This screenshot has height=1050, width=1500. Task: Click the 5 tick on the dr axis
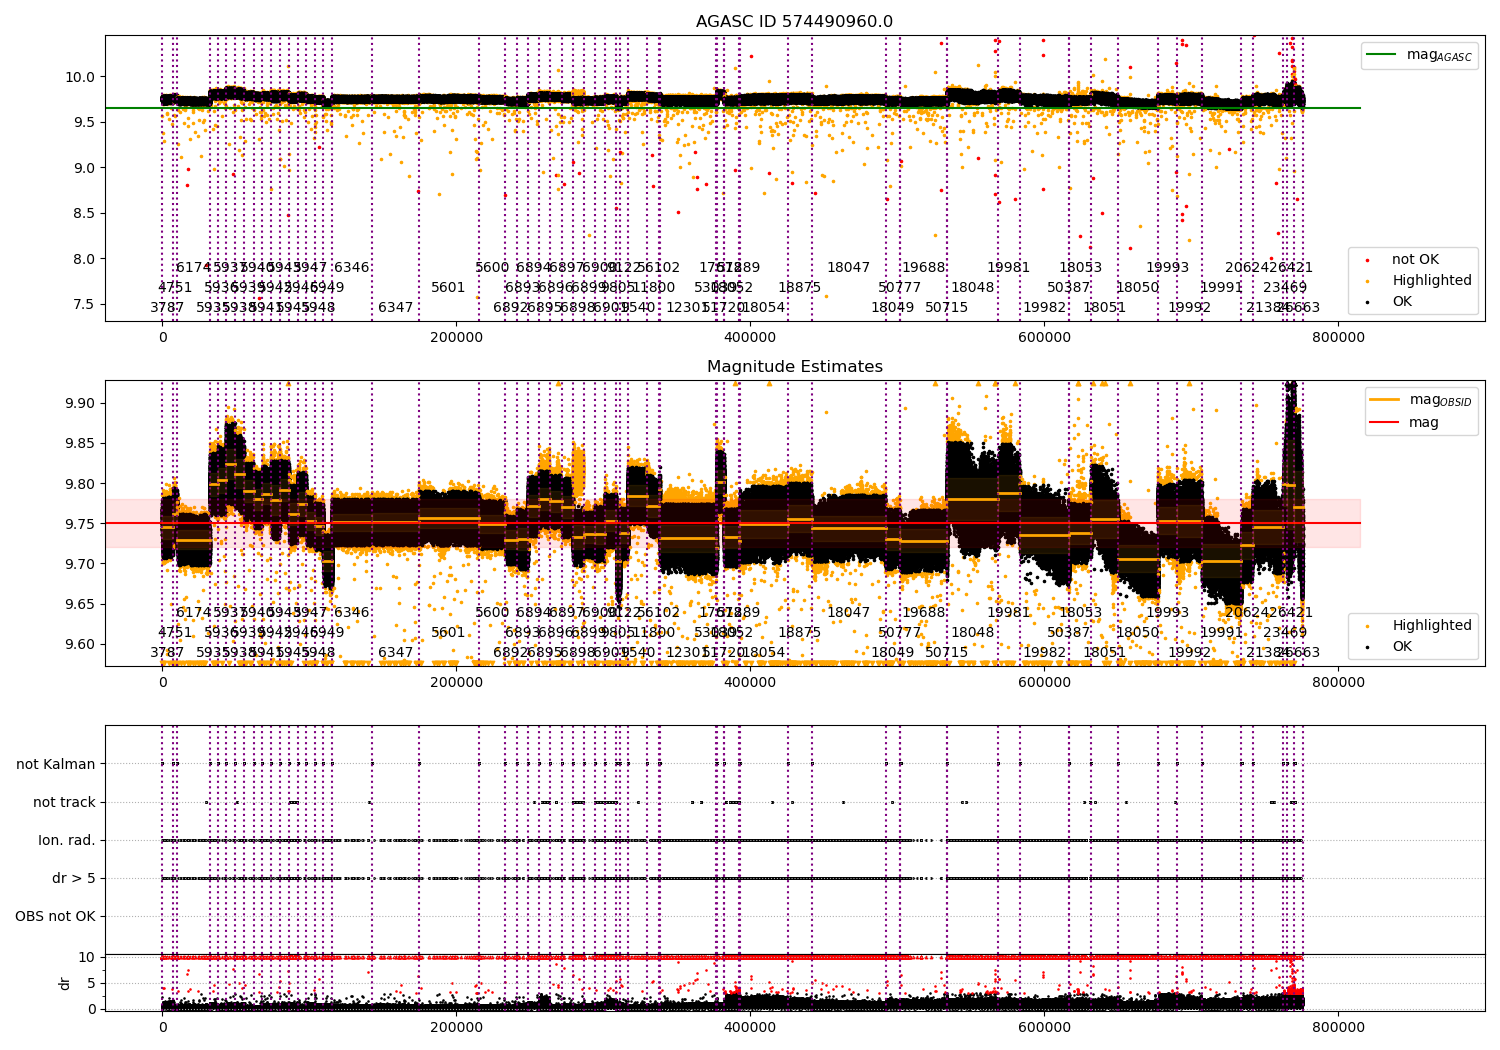point(92,983)
